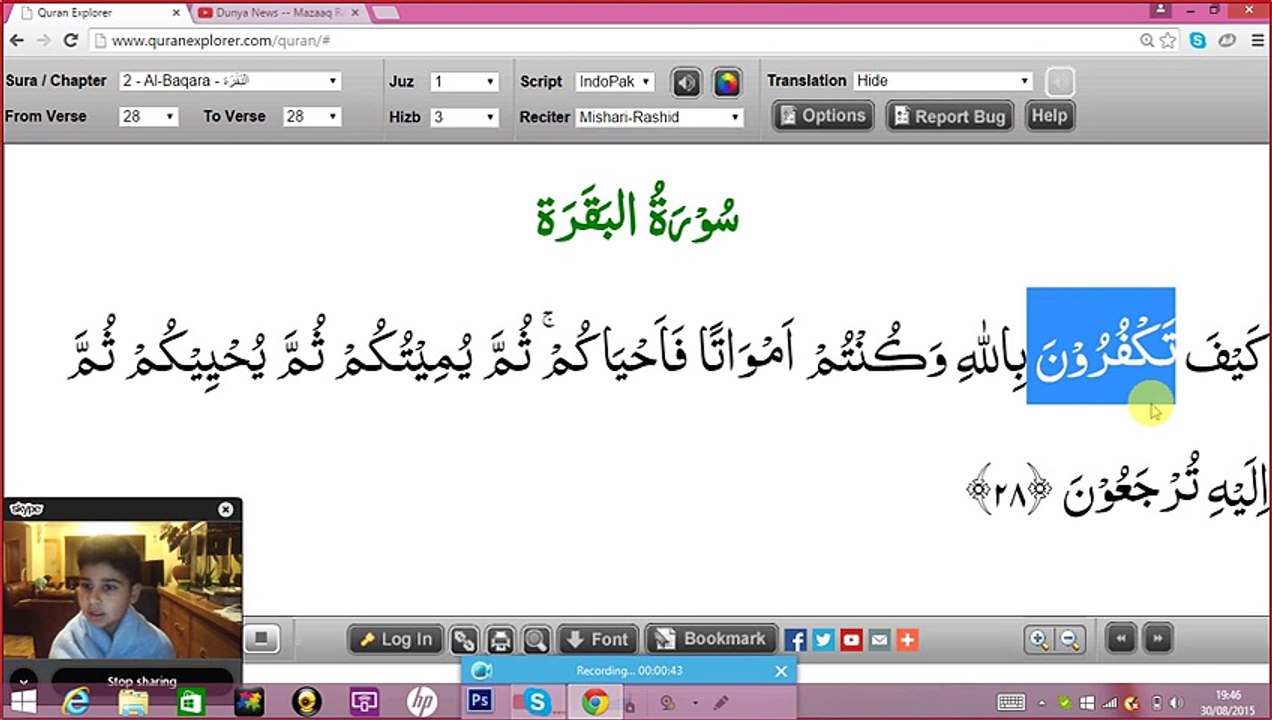
Task: Go to the previous verse
Action: point(1121,638)
